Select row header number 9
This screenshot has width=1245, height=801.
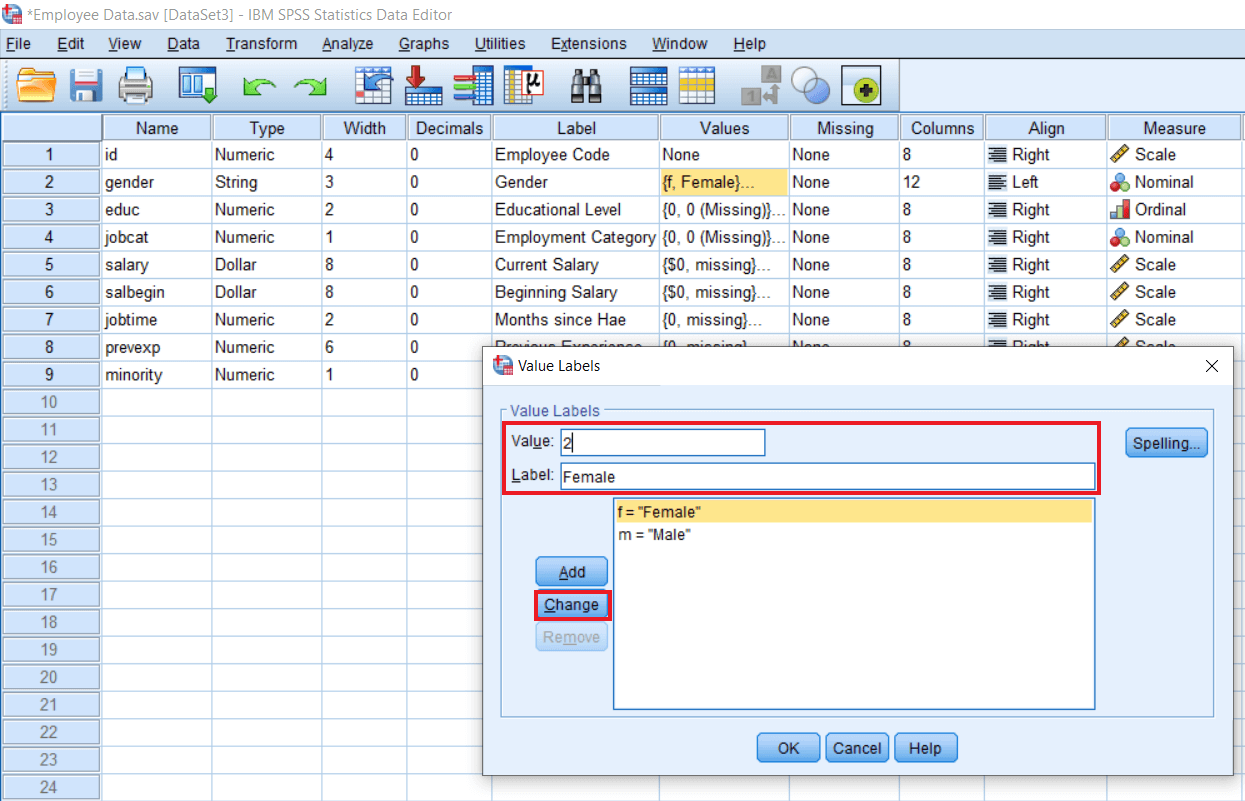coord(50,375)
